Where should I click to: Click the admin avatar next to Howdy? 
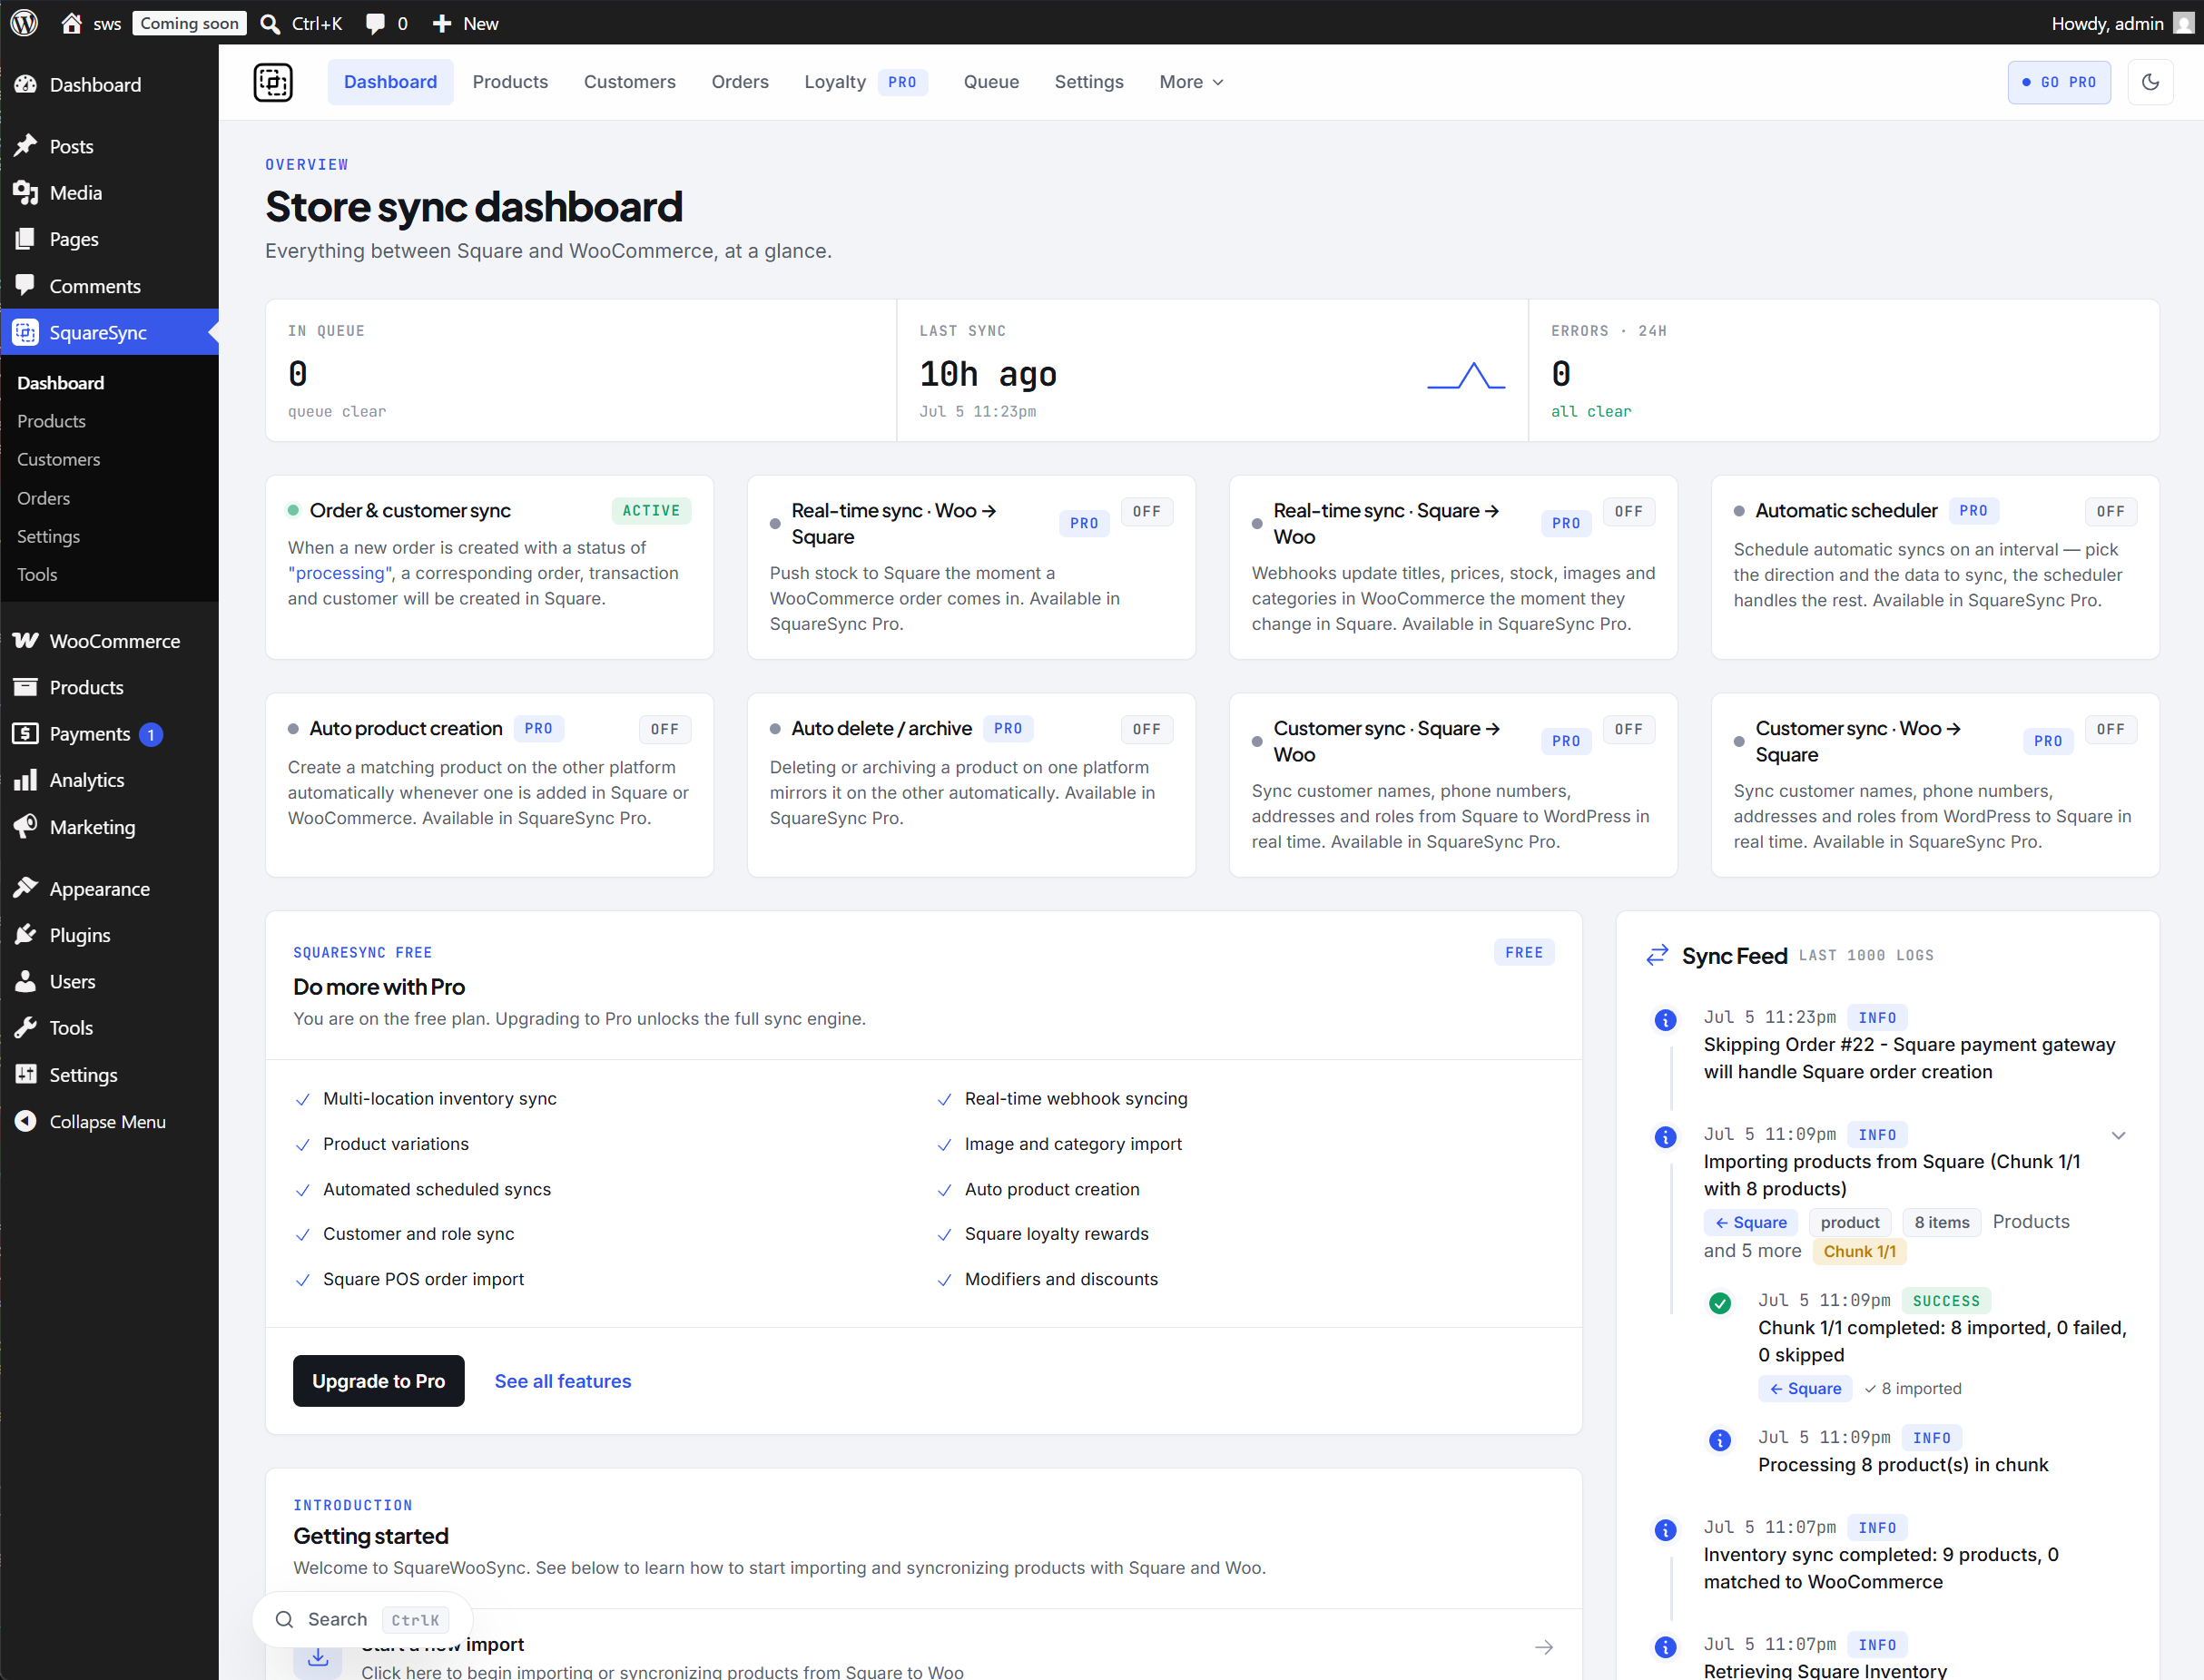point(2183,23)
